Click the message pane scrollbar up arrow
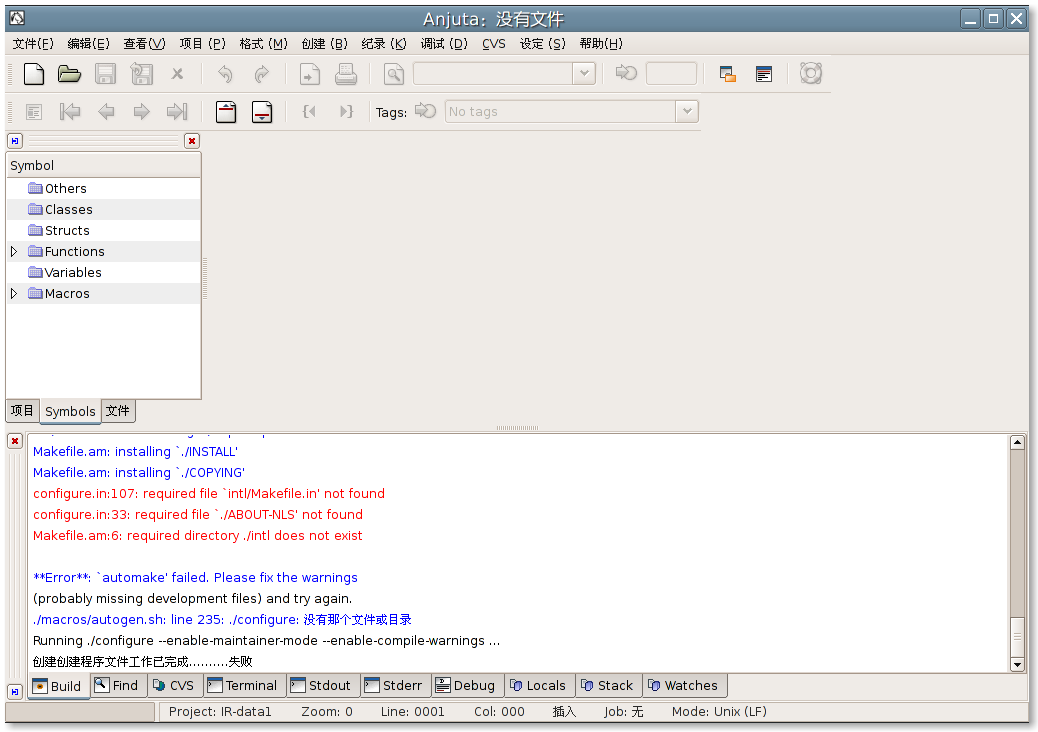The width and height of the screenshot is (1038, 732). (1017, 443)
